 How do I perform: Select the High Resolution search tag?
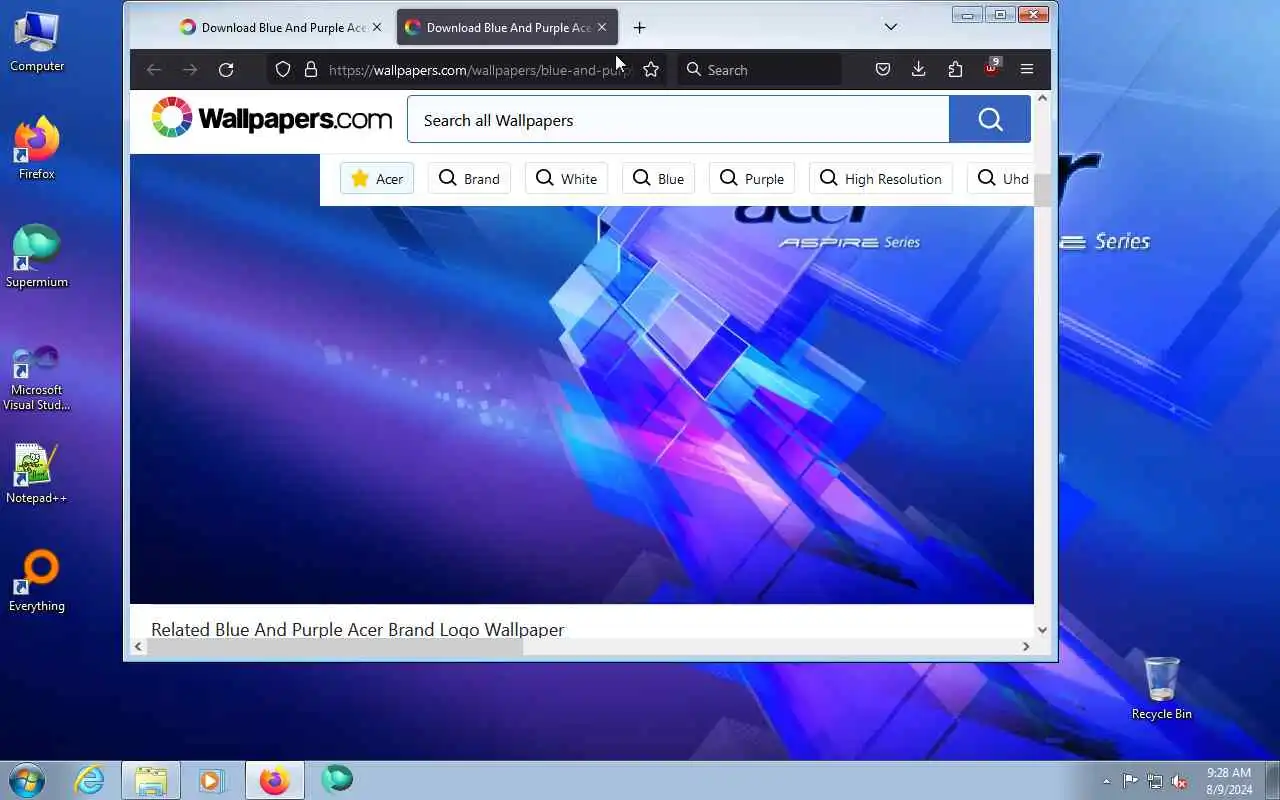(x=881, y=179)
